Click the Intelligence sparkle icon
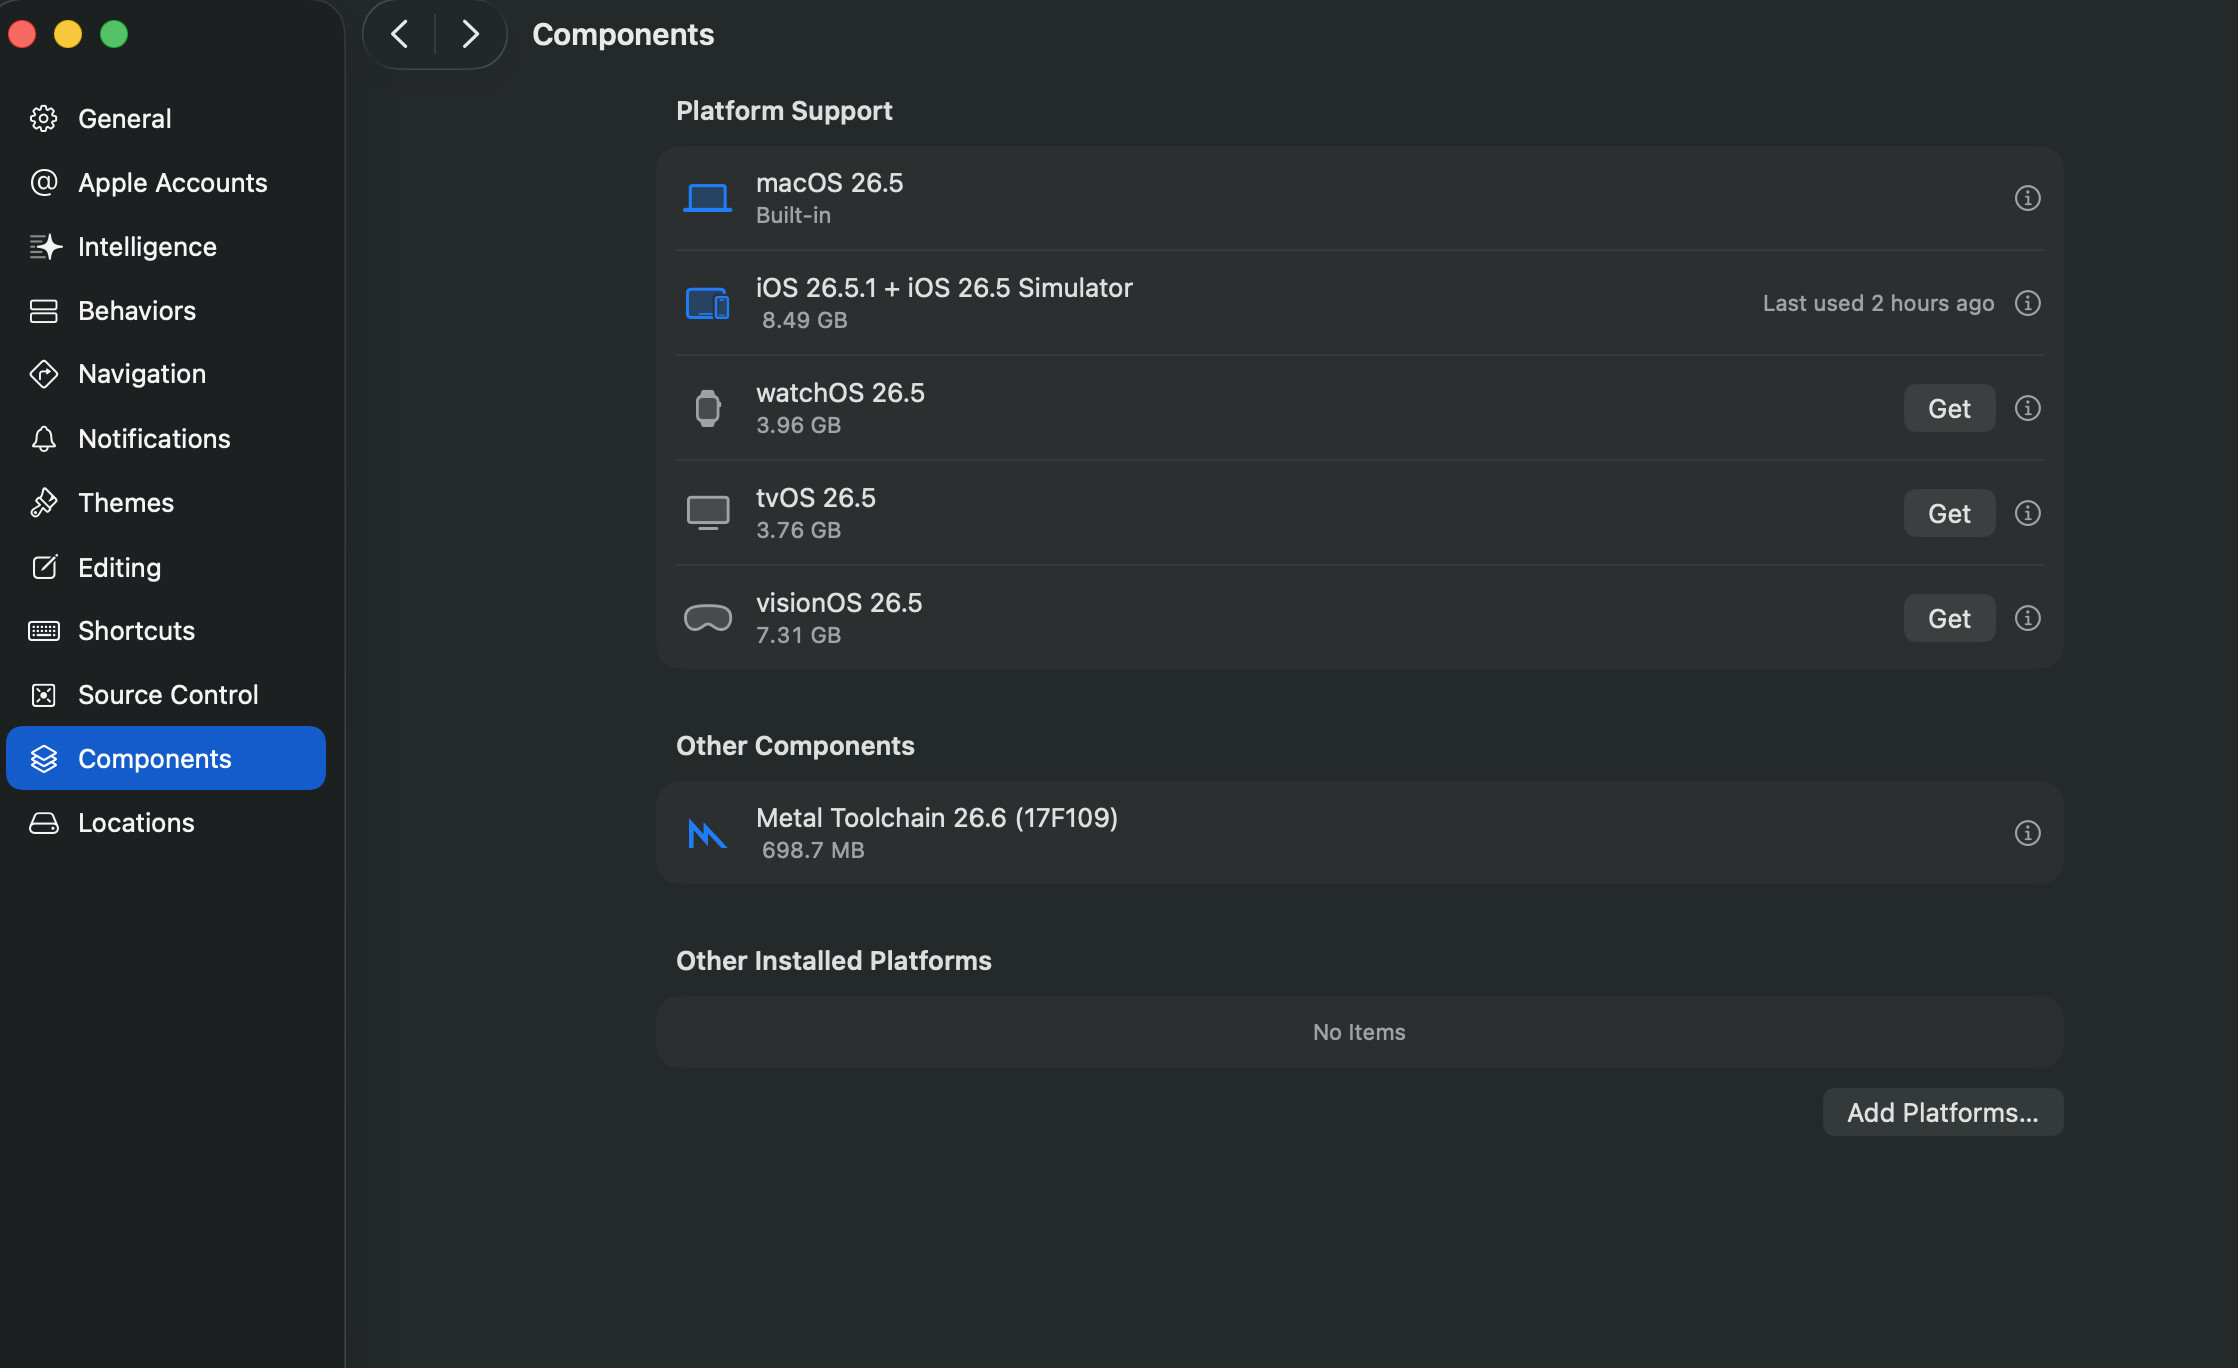Screen dimensions: 2238x1368 pyautogui.click(x=44, y=246)
